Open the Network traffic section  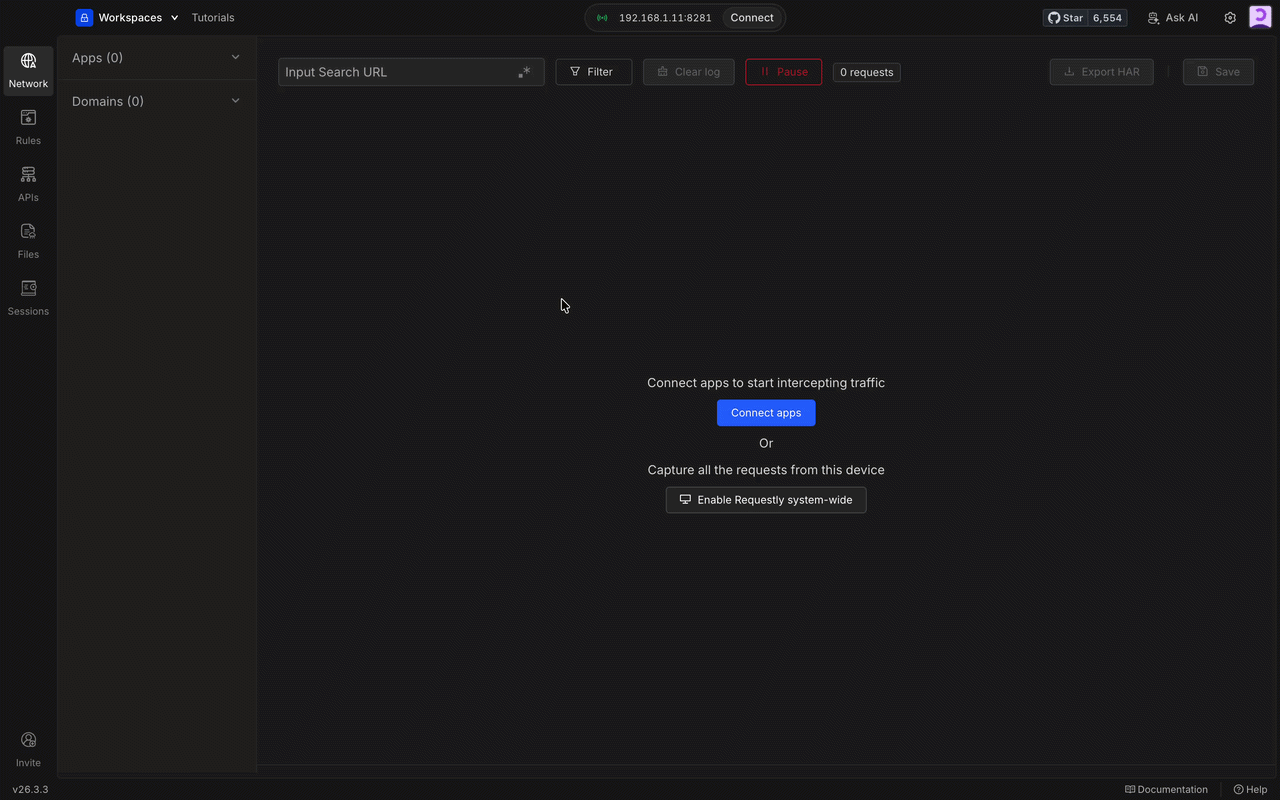coord(28,71)
